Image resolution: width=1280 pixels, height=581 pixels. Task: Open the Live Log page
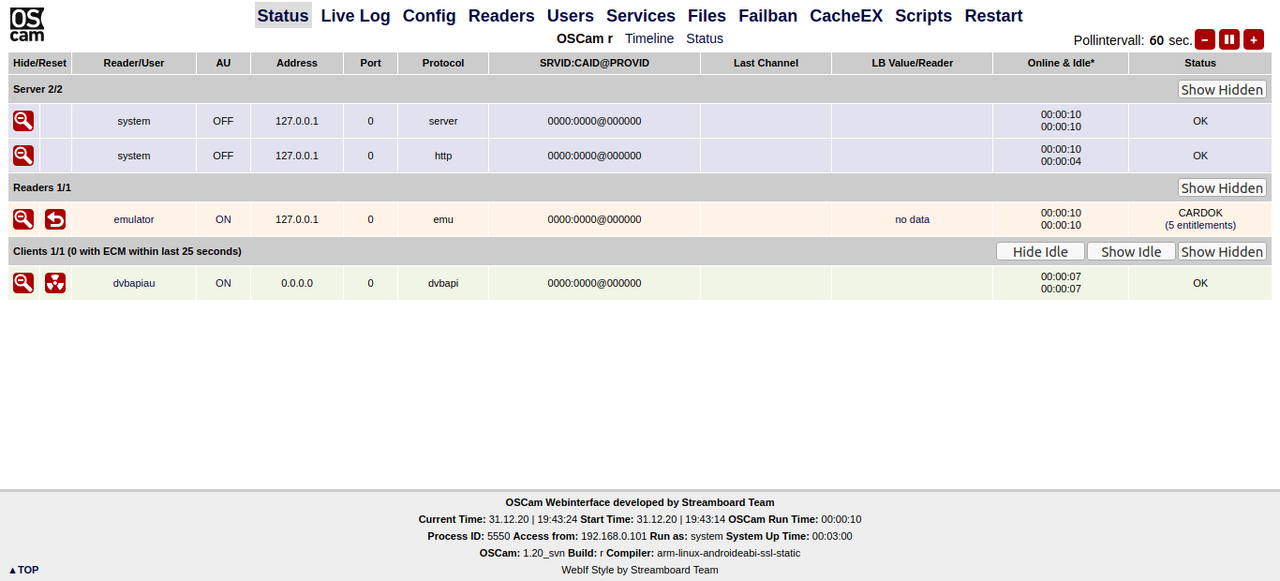[355, 16]
